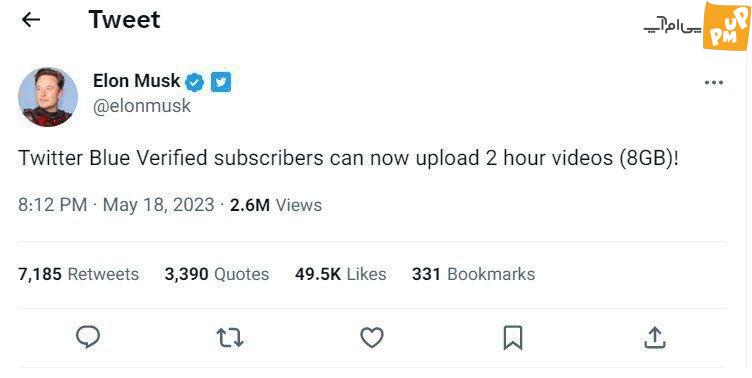Like the tweet with the heart icon
752x378 pixels.
coord(372,337)
